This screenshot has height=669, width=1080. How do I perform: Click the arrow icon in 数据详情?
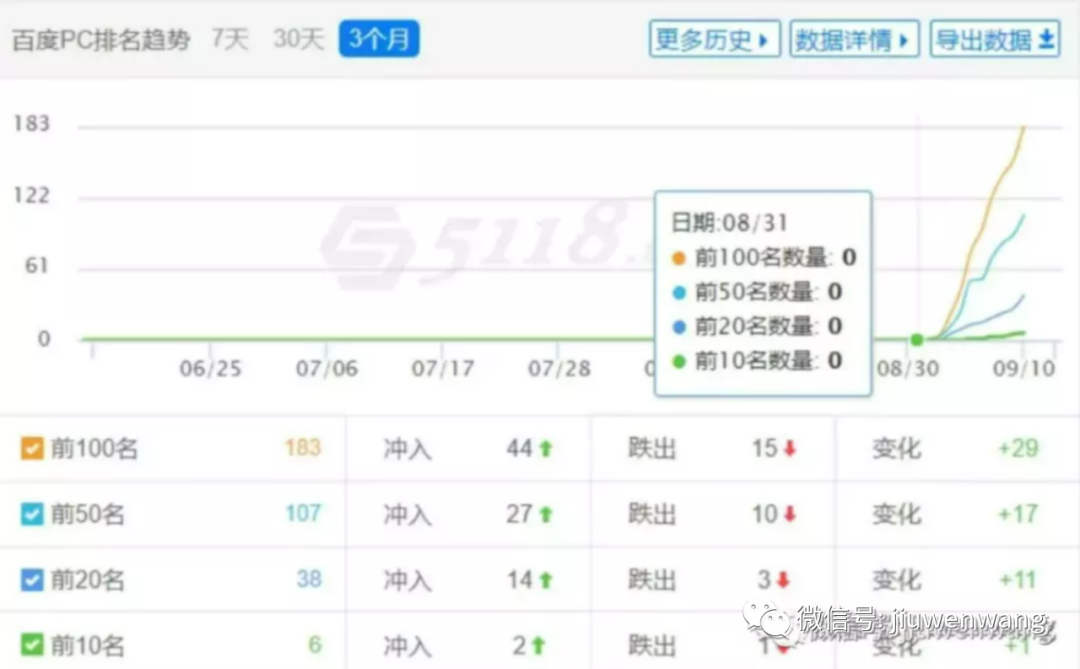coord(904,41)
